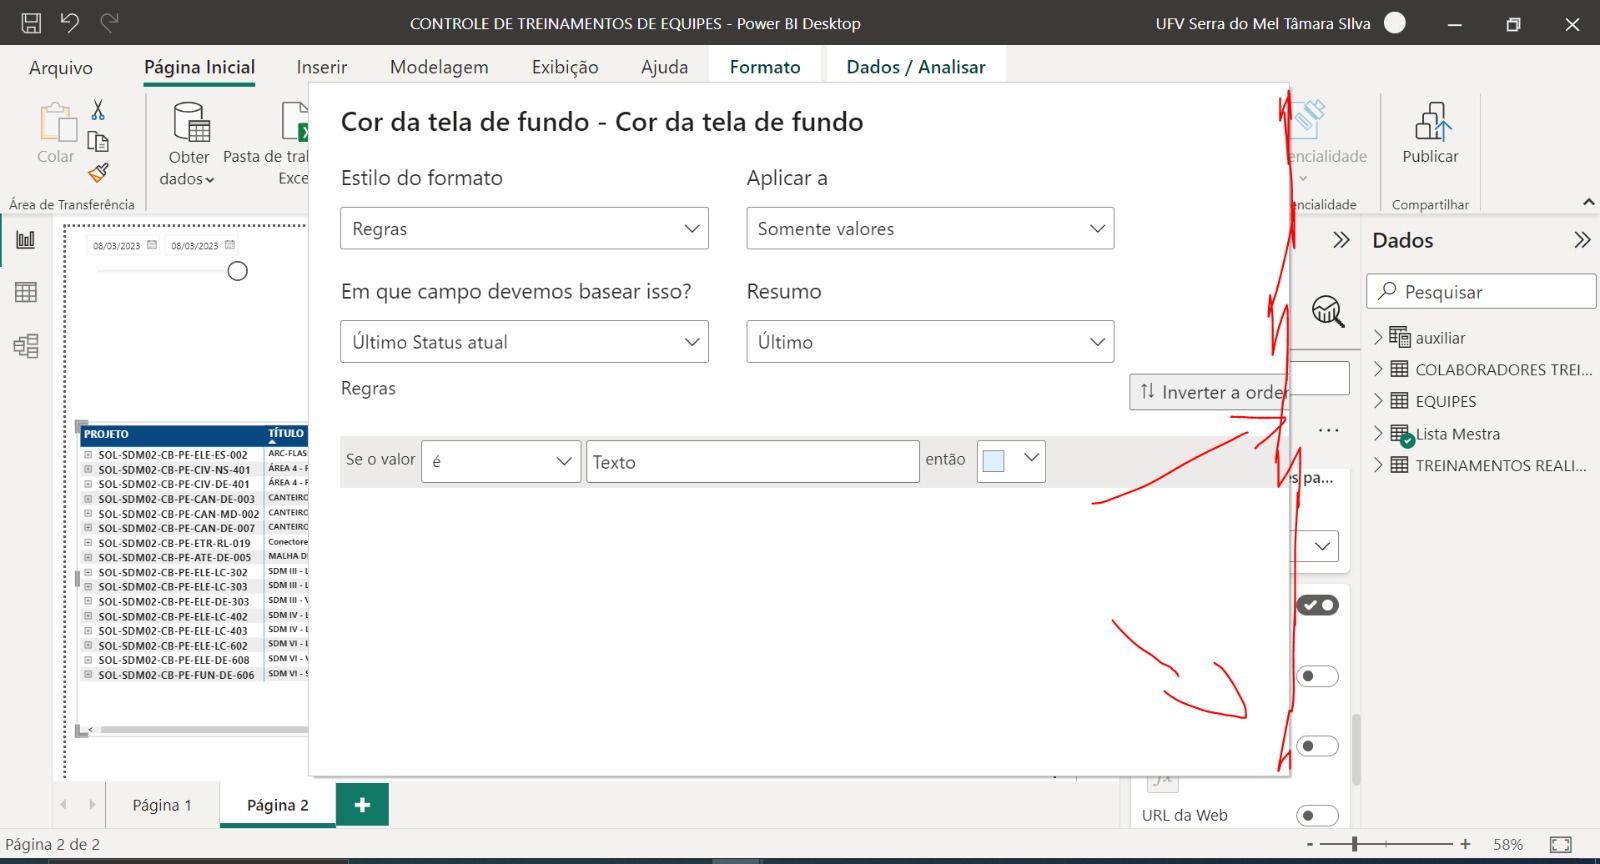Screen dimensions: 1600x864
Task: Click the Undo arrow icon
Action: click(x=69, y=22)
